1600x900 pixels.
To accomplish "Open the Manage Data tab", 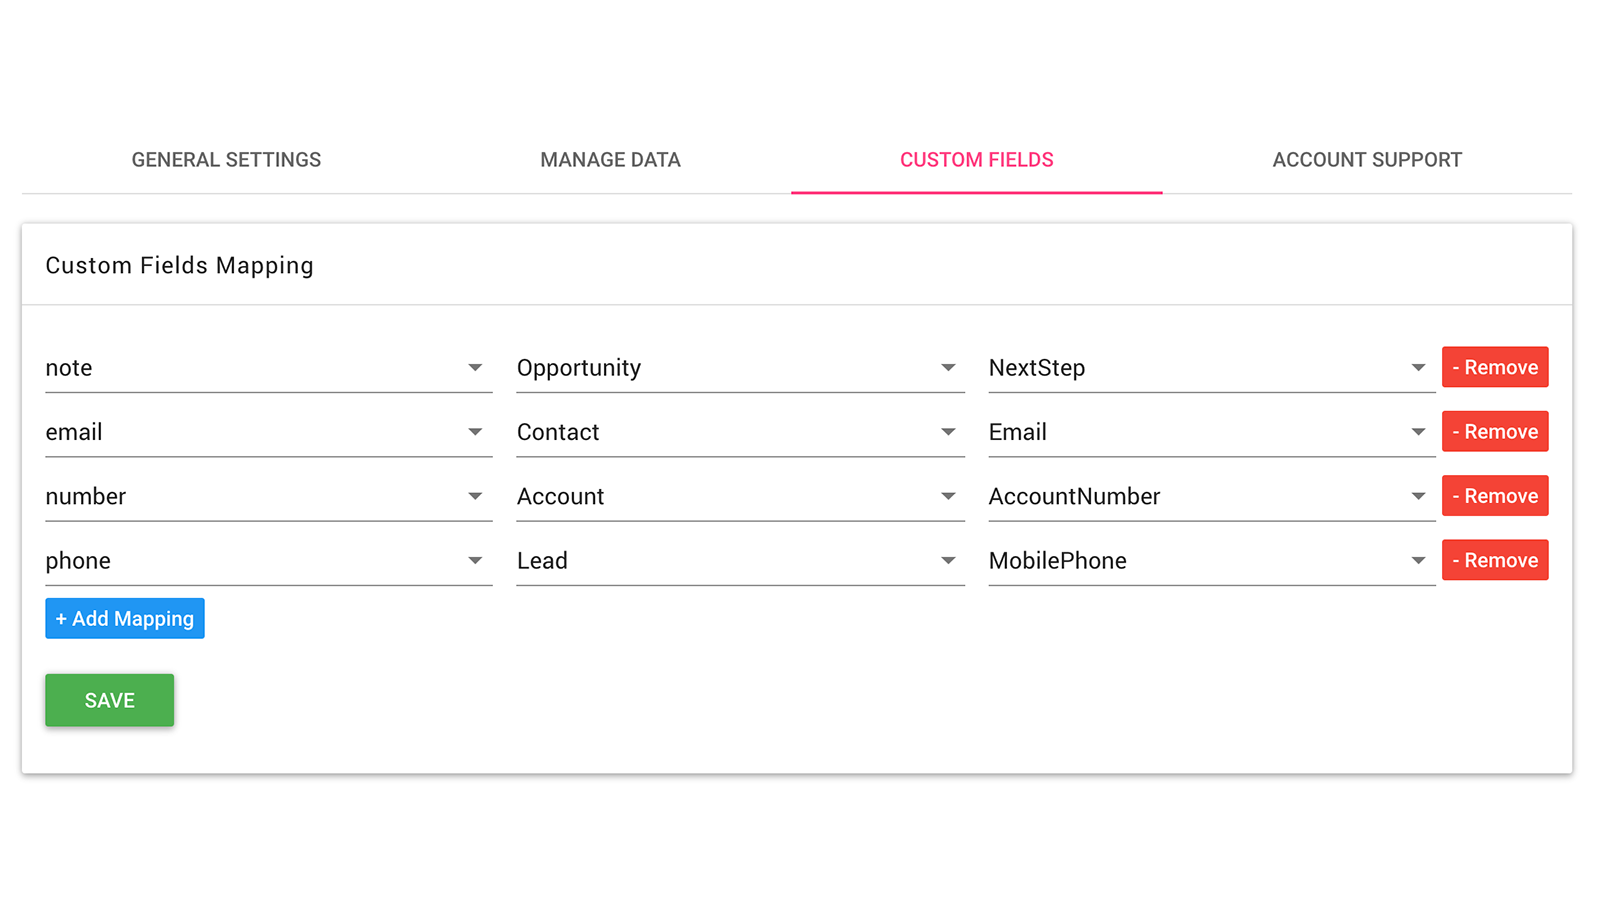I will (610, 159).
